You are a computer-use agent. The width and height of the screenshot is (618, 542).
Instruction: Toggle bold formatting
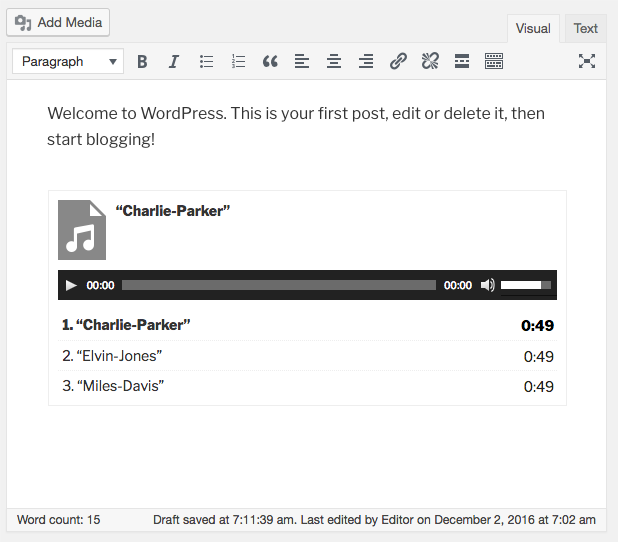142,61
